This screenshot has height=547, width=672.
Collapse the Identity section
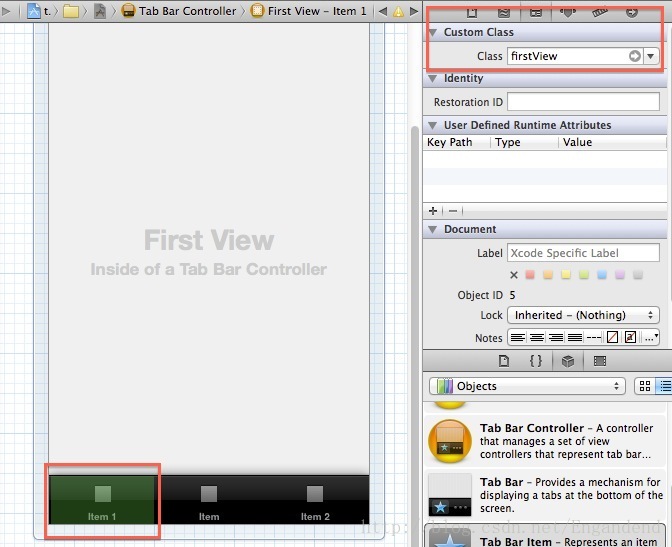coord(433,78)
